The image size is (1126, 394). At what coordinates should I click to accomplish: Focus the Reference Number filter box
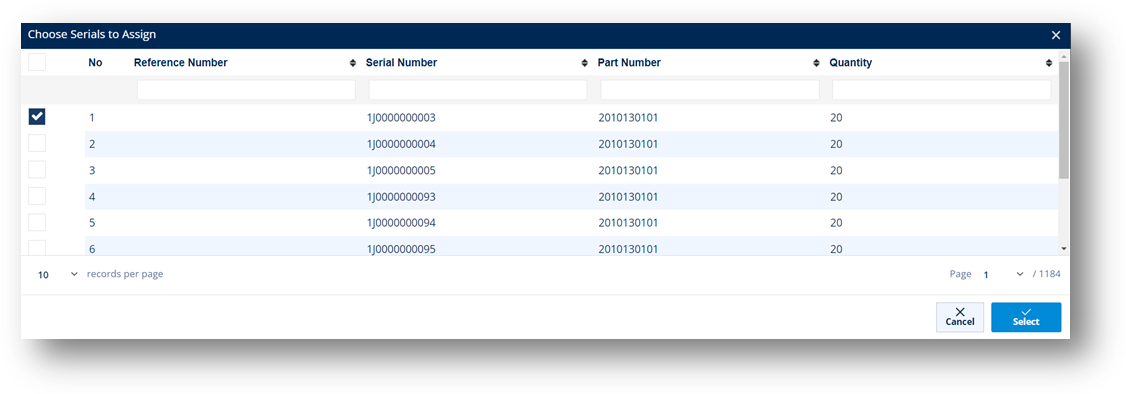coord(246,90)
